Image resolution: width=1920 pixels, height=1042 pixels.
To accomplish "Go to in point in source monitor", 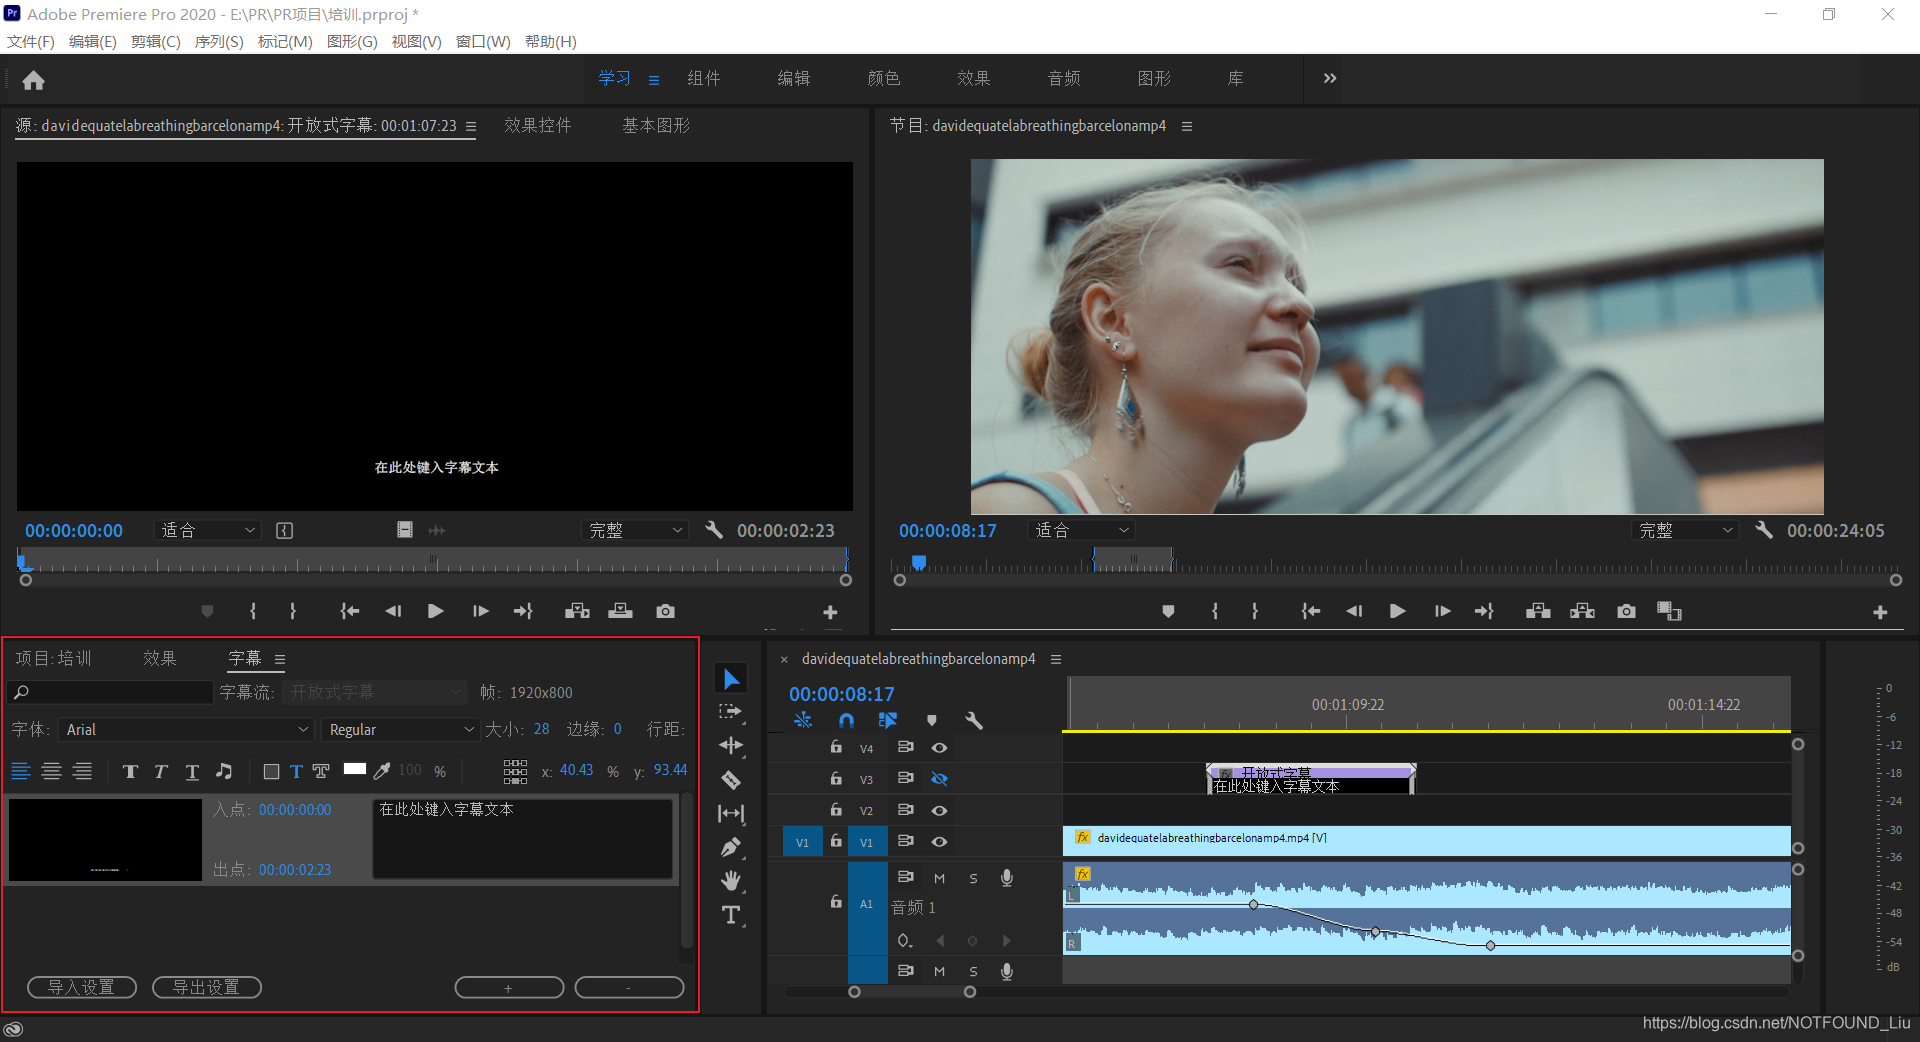I will (349, 611).
